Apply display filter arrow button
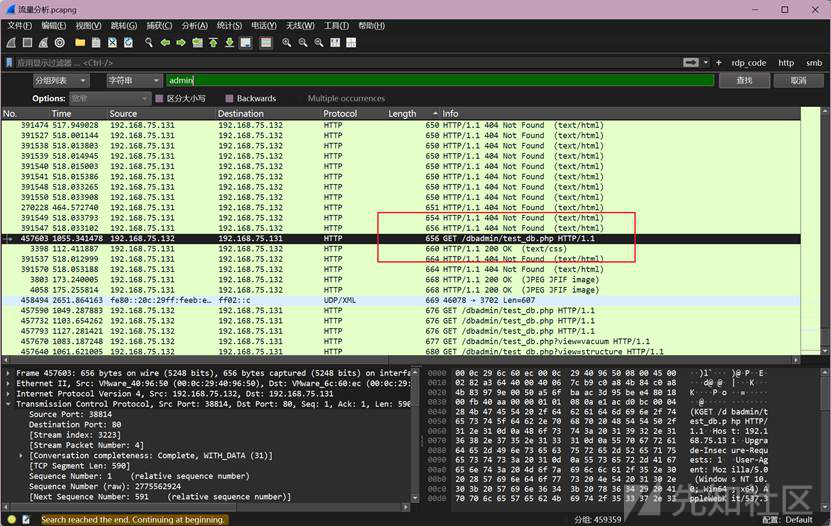Image resolution: width=831 pixels, height=526 pixels. coord(691,63)
